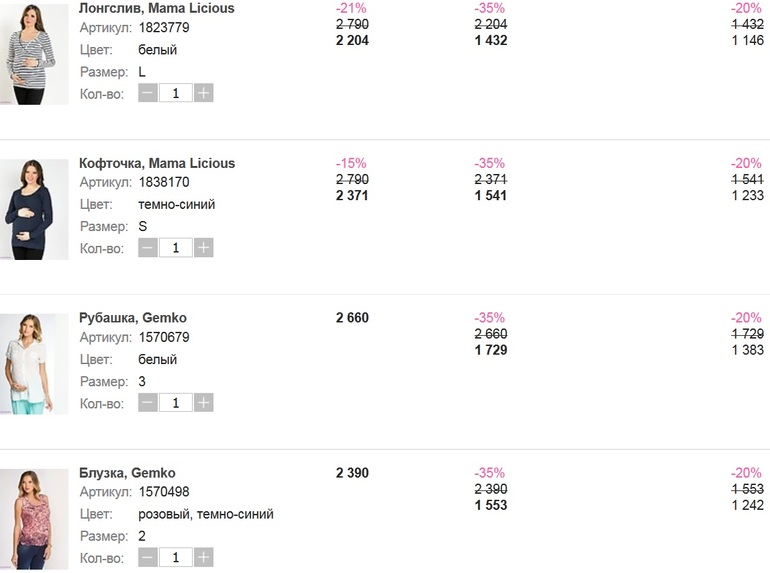Image resolution: width=770 pixels, height=573 pixels.
Task: Decrease quantity of Блузка Gemko
Action: pyautogui.click(x=148, y=557)
